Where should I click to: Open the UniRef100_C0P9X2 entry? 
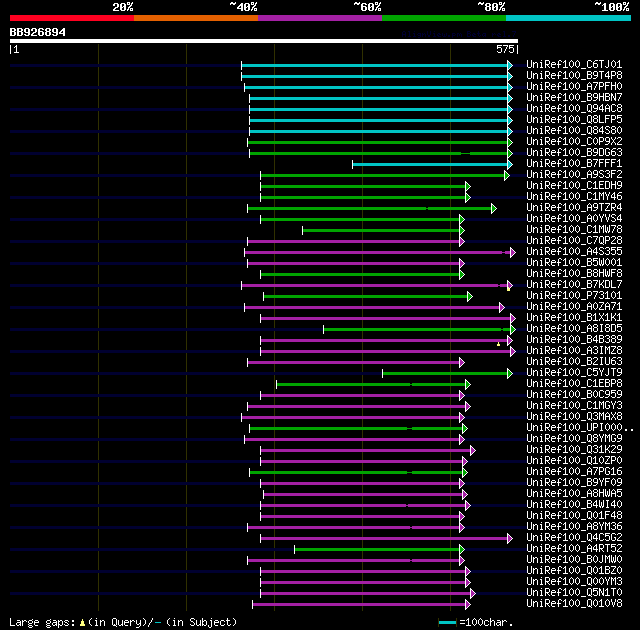574,142
